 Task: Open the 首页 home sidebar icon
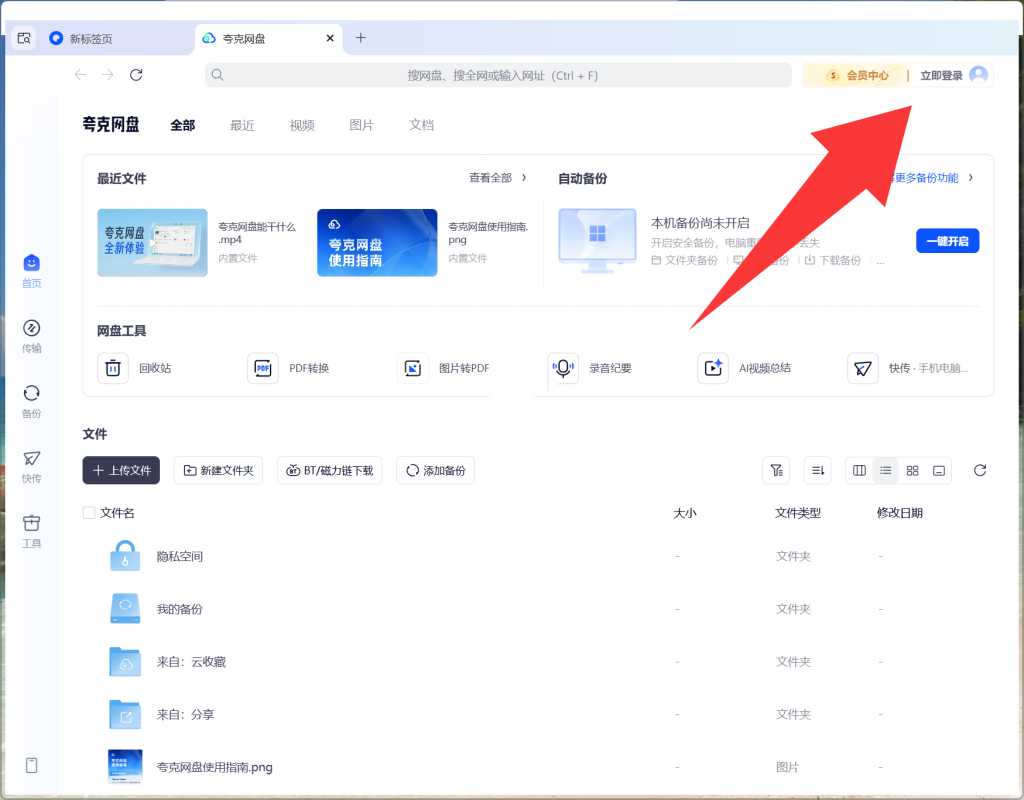[x=31, y=271]
